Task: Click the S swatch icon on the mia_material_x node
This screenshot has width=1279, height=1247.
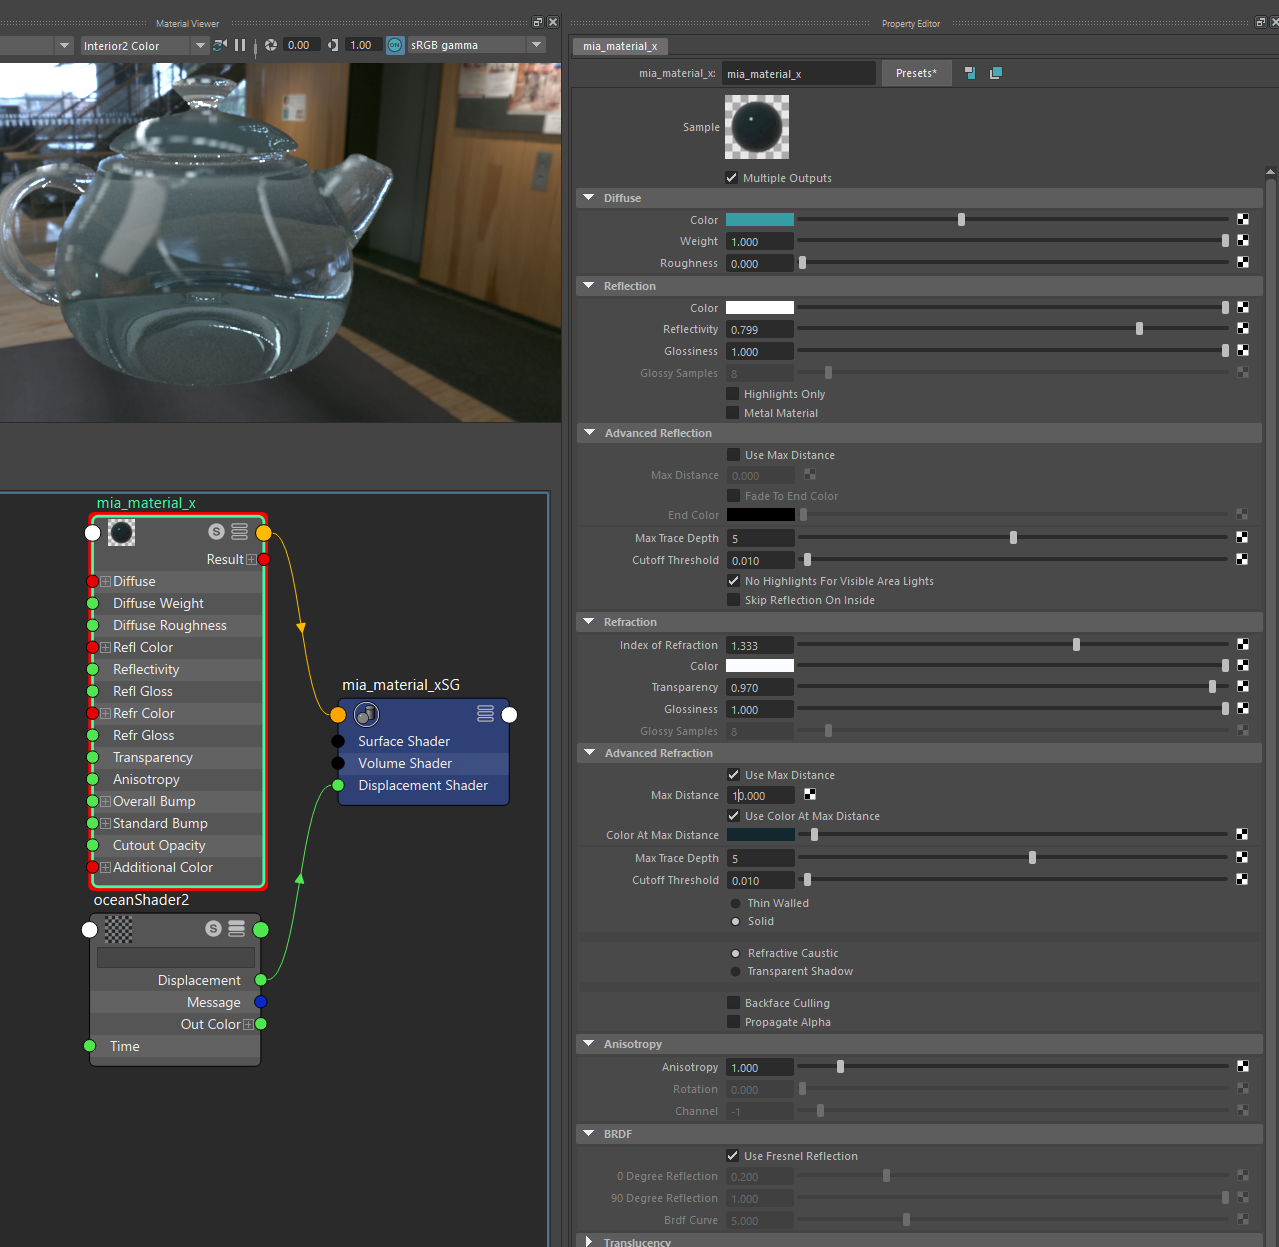Action: [x=216, y=531]
